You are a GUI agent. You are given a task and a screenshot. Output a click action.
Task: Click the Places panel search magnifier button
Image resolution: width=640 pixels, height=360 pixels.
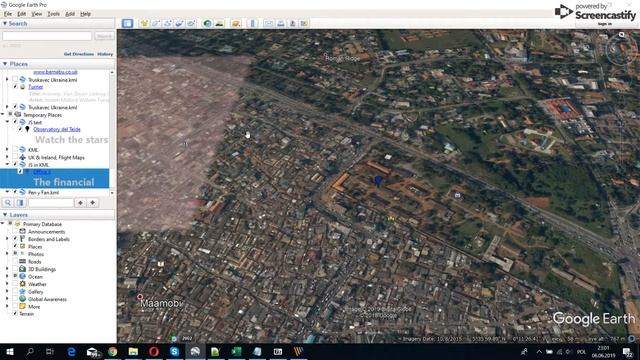(8, 203)
